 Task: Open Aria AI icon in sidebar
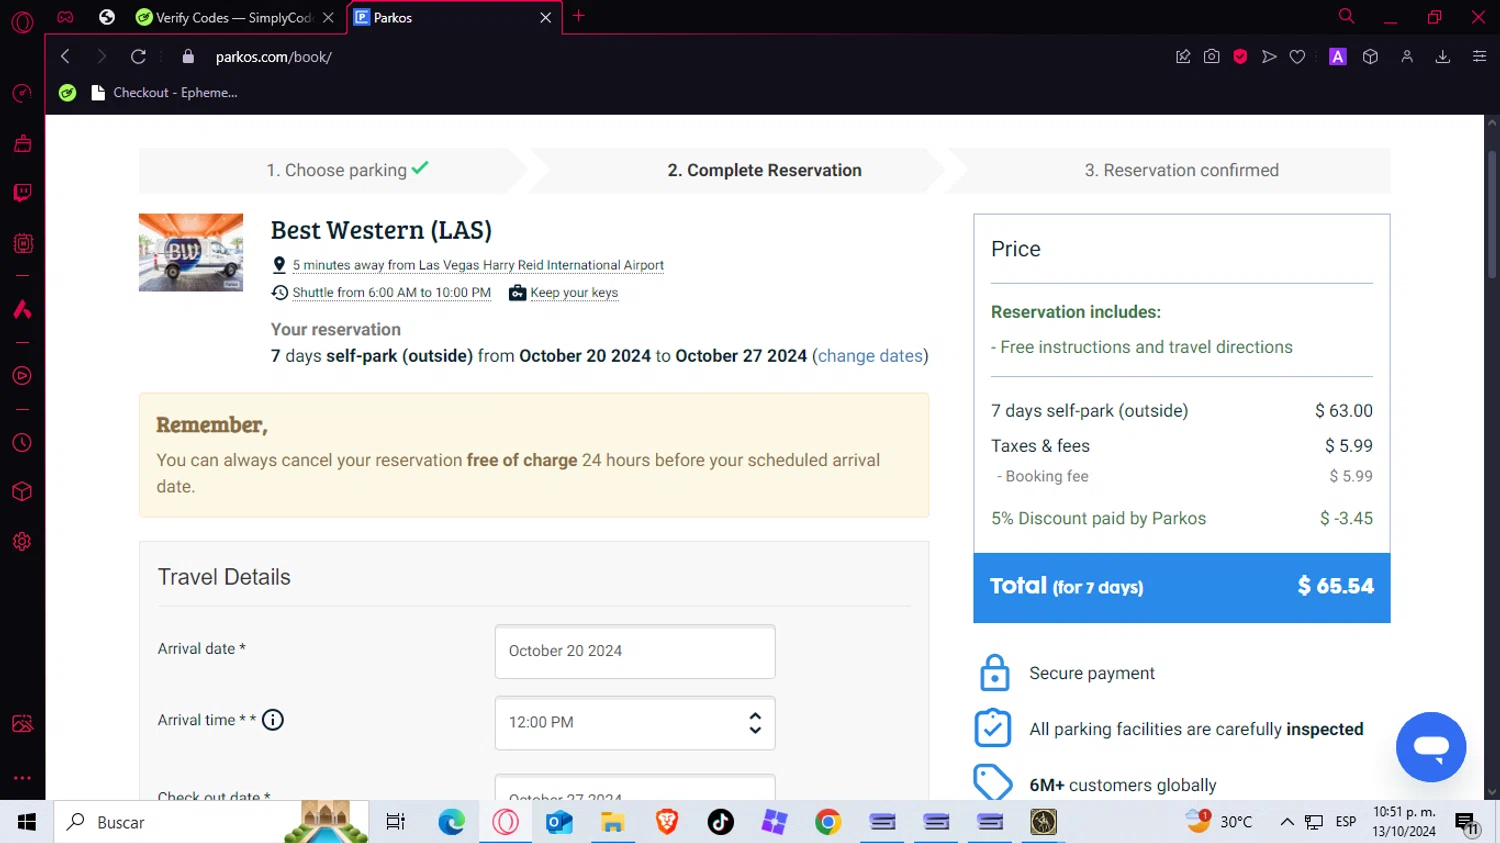[x=22, y=310]
